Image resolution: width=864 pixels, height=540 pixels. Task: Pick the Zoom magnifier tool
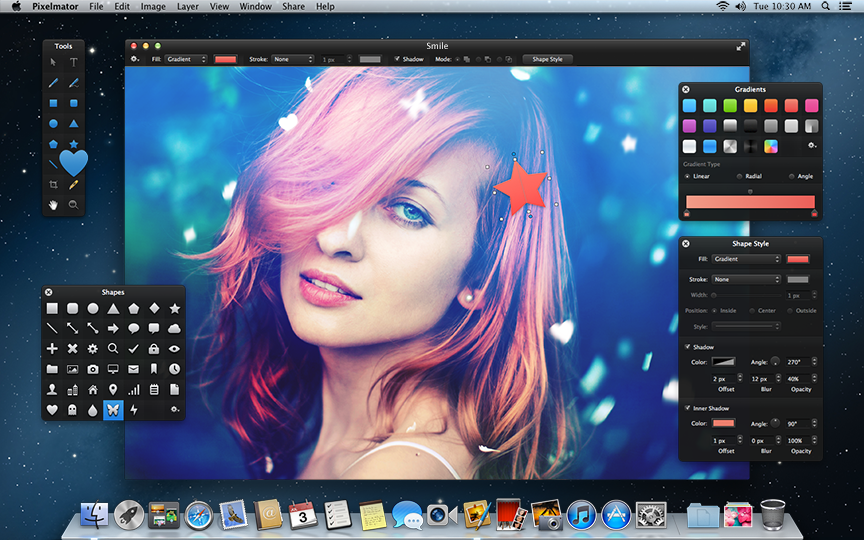click(74, 205)
